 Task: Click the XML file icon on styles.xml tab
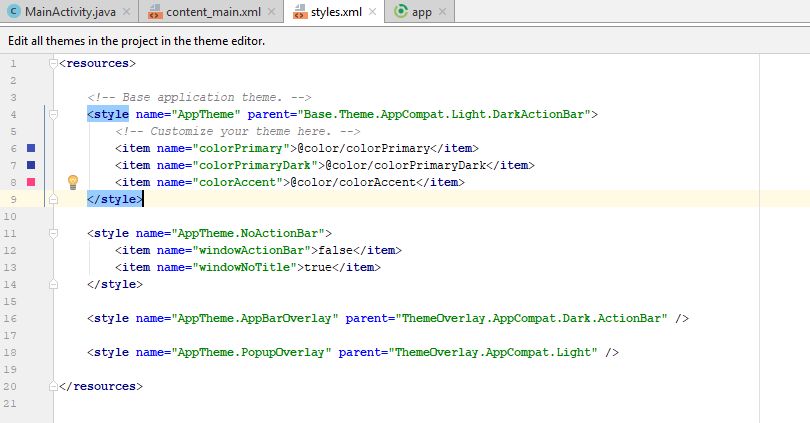(300, 11)
